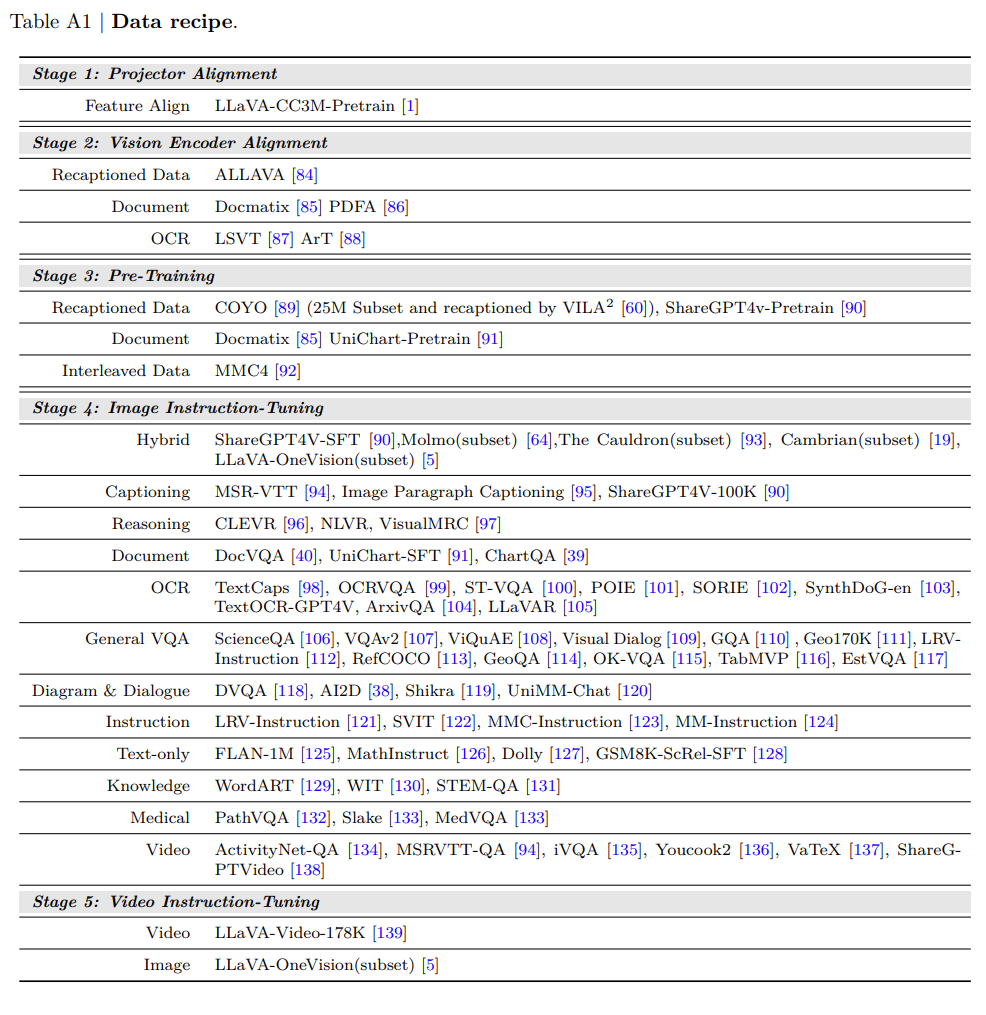Follow citation [136] after Youcook2
The height and width of the screenshot is (1015, 986).
757,850
